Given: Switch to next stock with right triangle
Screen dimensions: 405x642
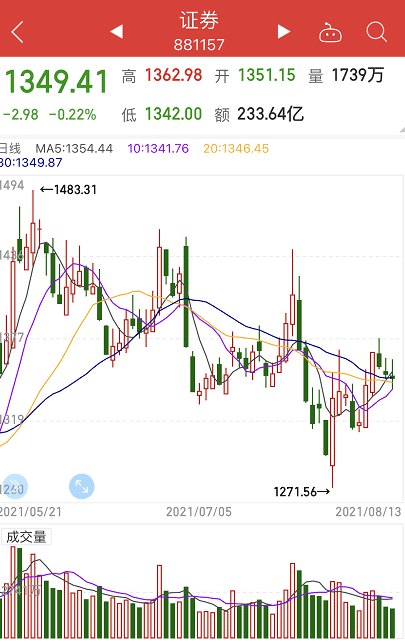Looking at the screenshot, I should coord(284,32).
